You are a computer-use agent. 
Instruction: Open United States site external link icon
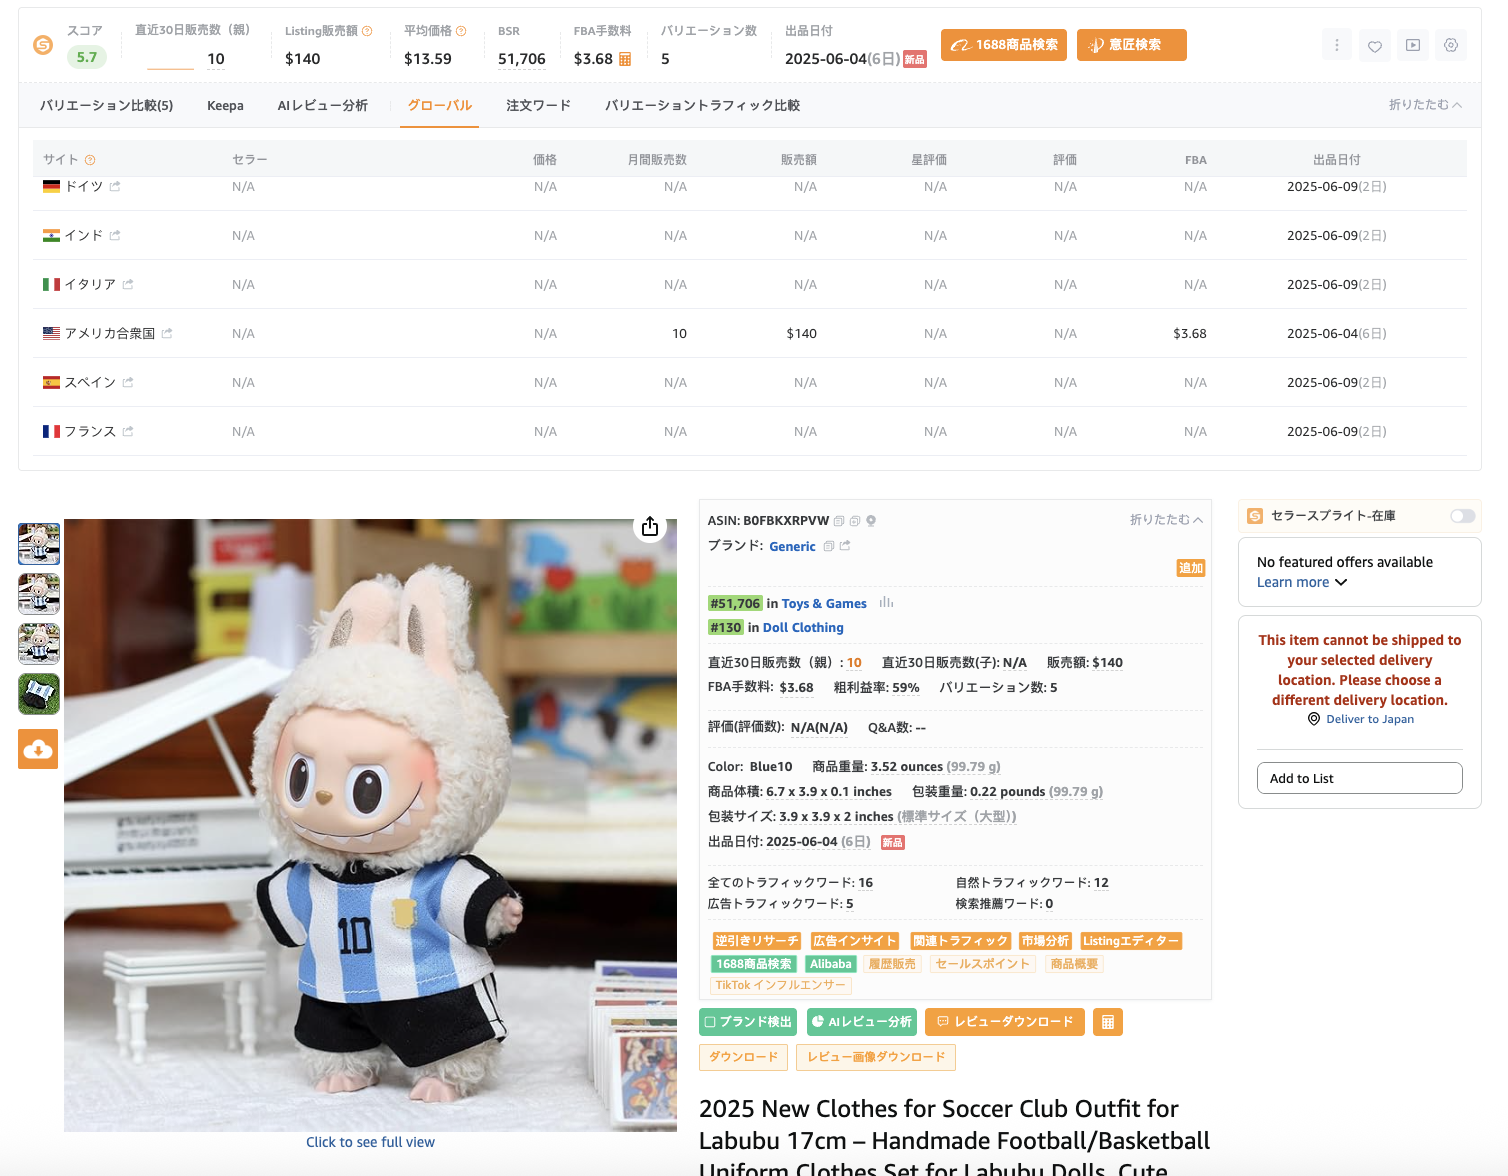[x=167, y=333]
